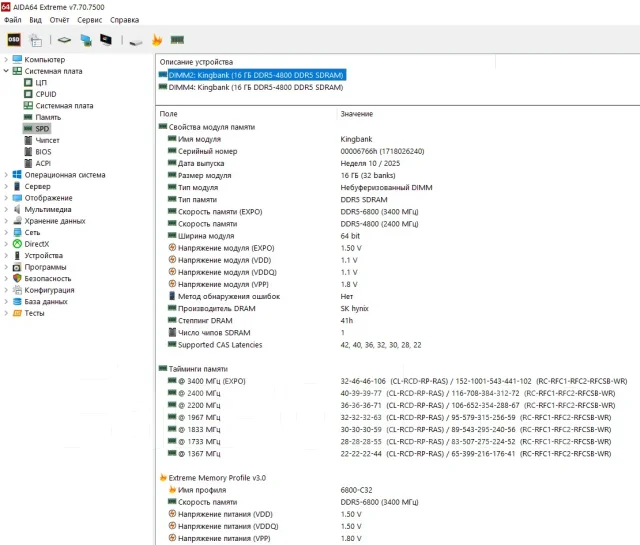Expand the Сервер tree node

[x=6, y=186]
